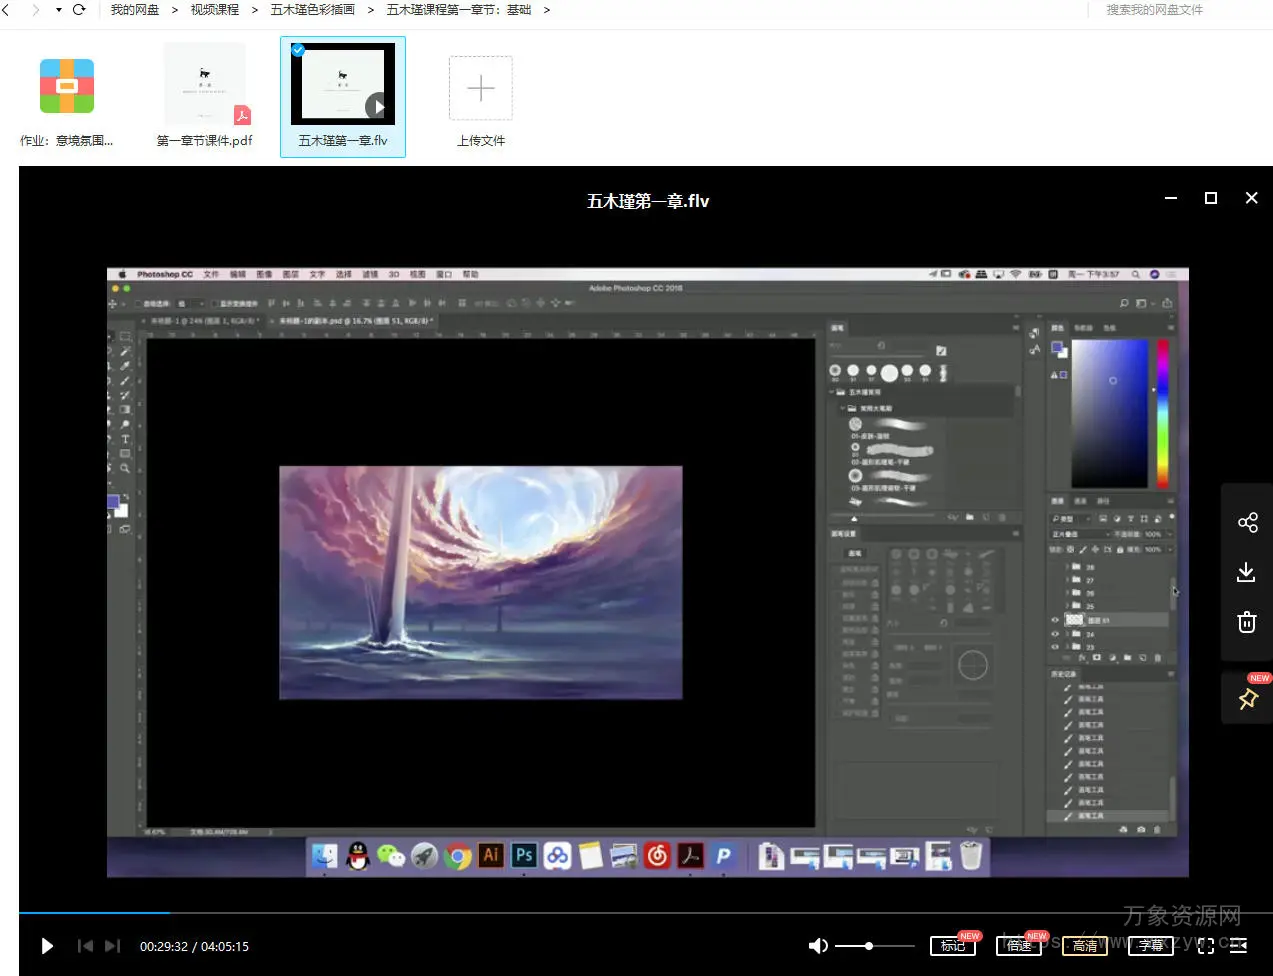Mute the video volume speaker icon
The image size is (1273, 976).
point(818,946)
